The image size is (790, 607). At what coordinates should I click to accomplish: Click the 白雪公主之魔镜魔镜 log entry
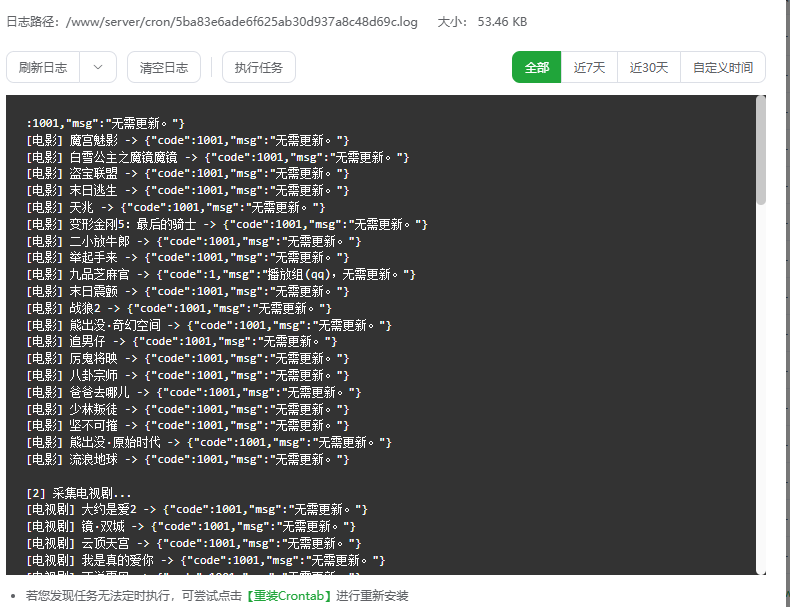pyautogui.click(x=218, y=157)
